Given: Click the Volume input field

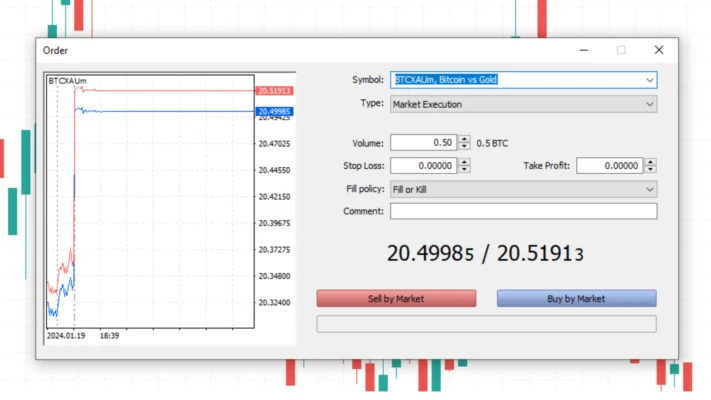Looking at the screenshot, I should pyautogui.click(x=423, y=143).
